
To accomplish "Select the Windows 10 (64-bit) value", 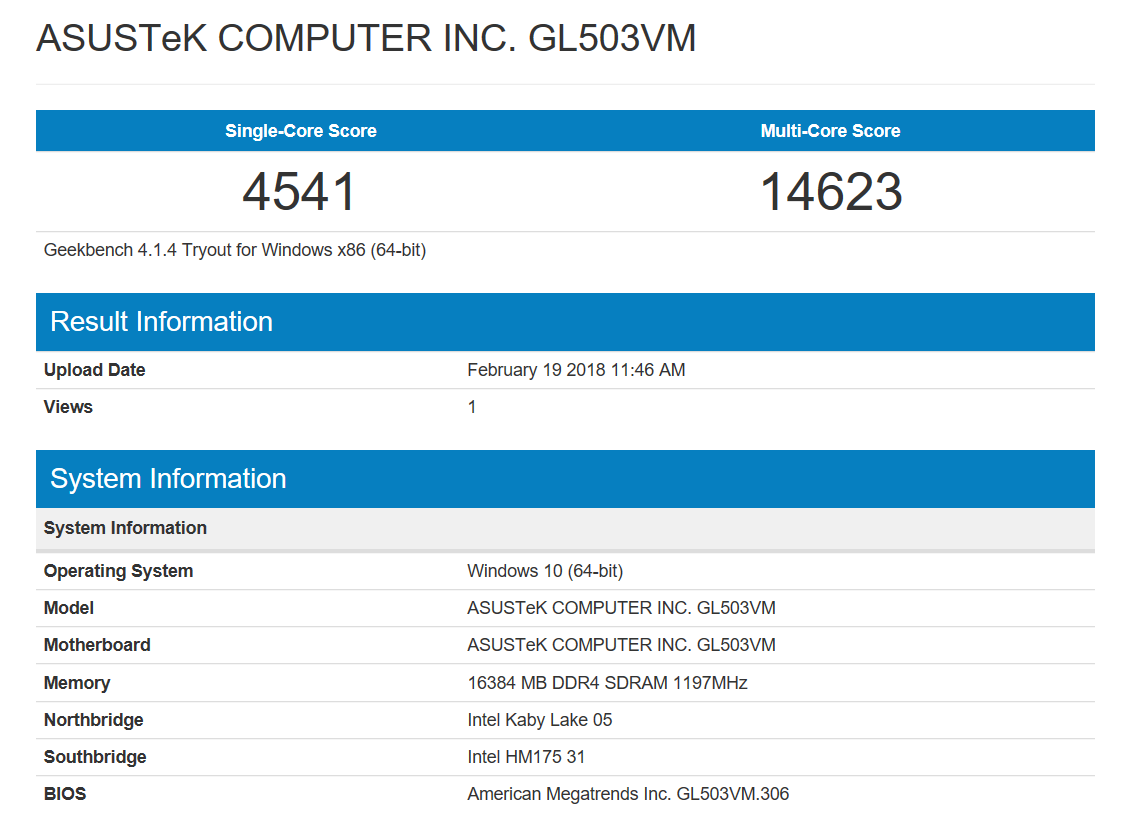I will (545, 571).
